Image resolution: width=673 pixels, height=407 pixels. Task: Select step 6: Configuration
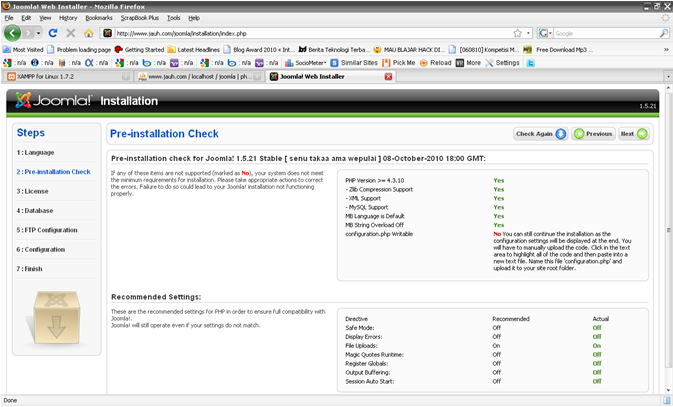(x=41, y=249)
